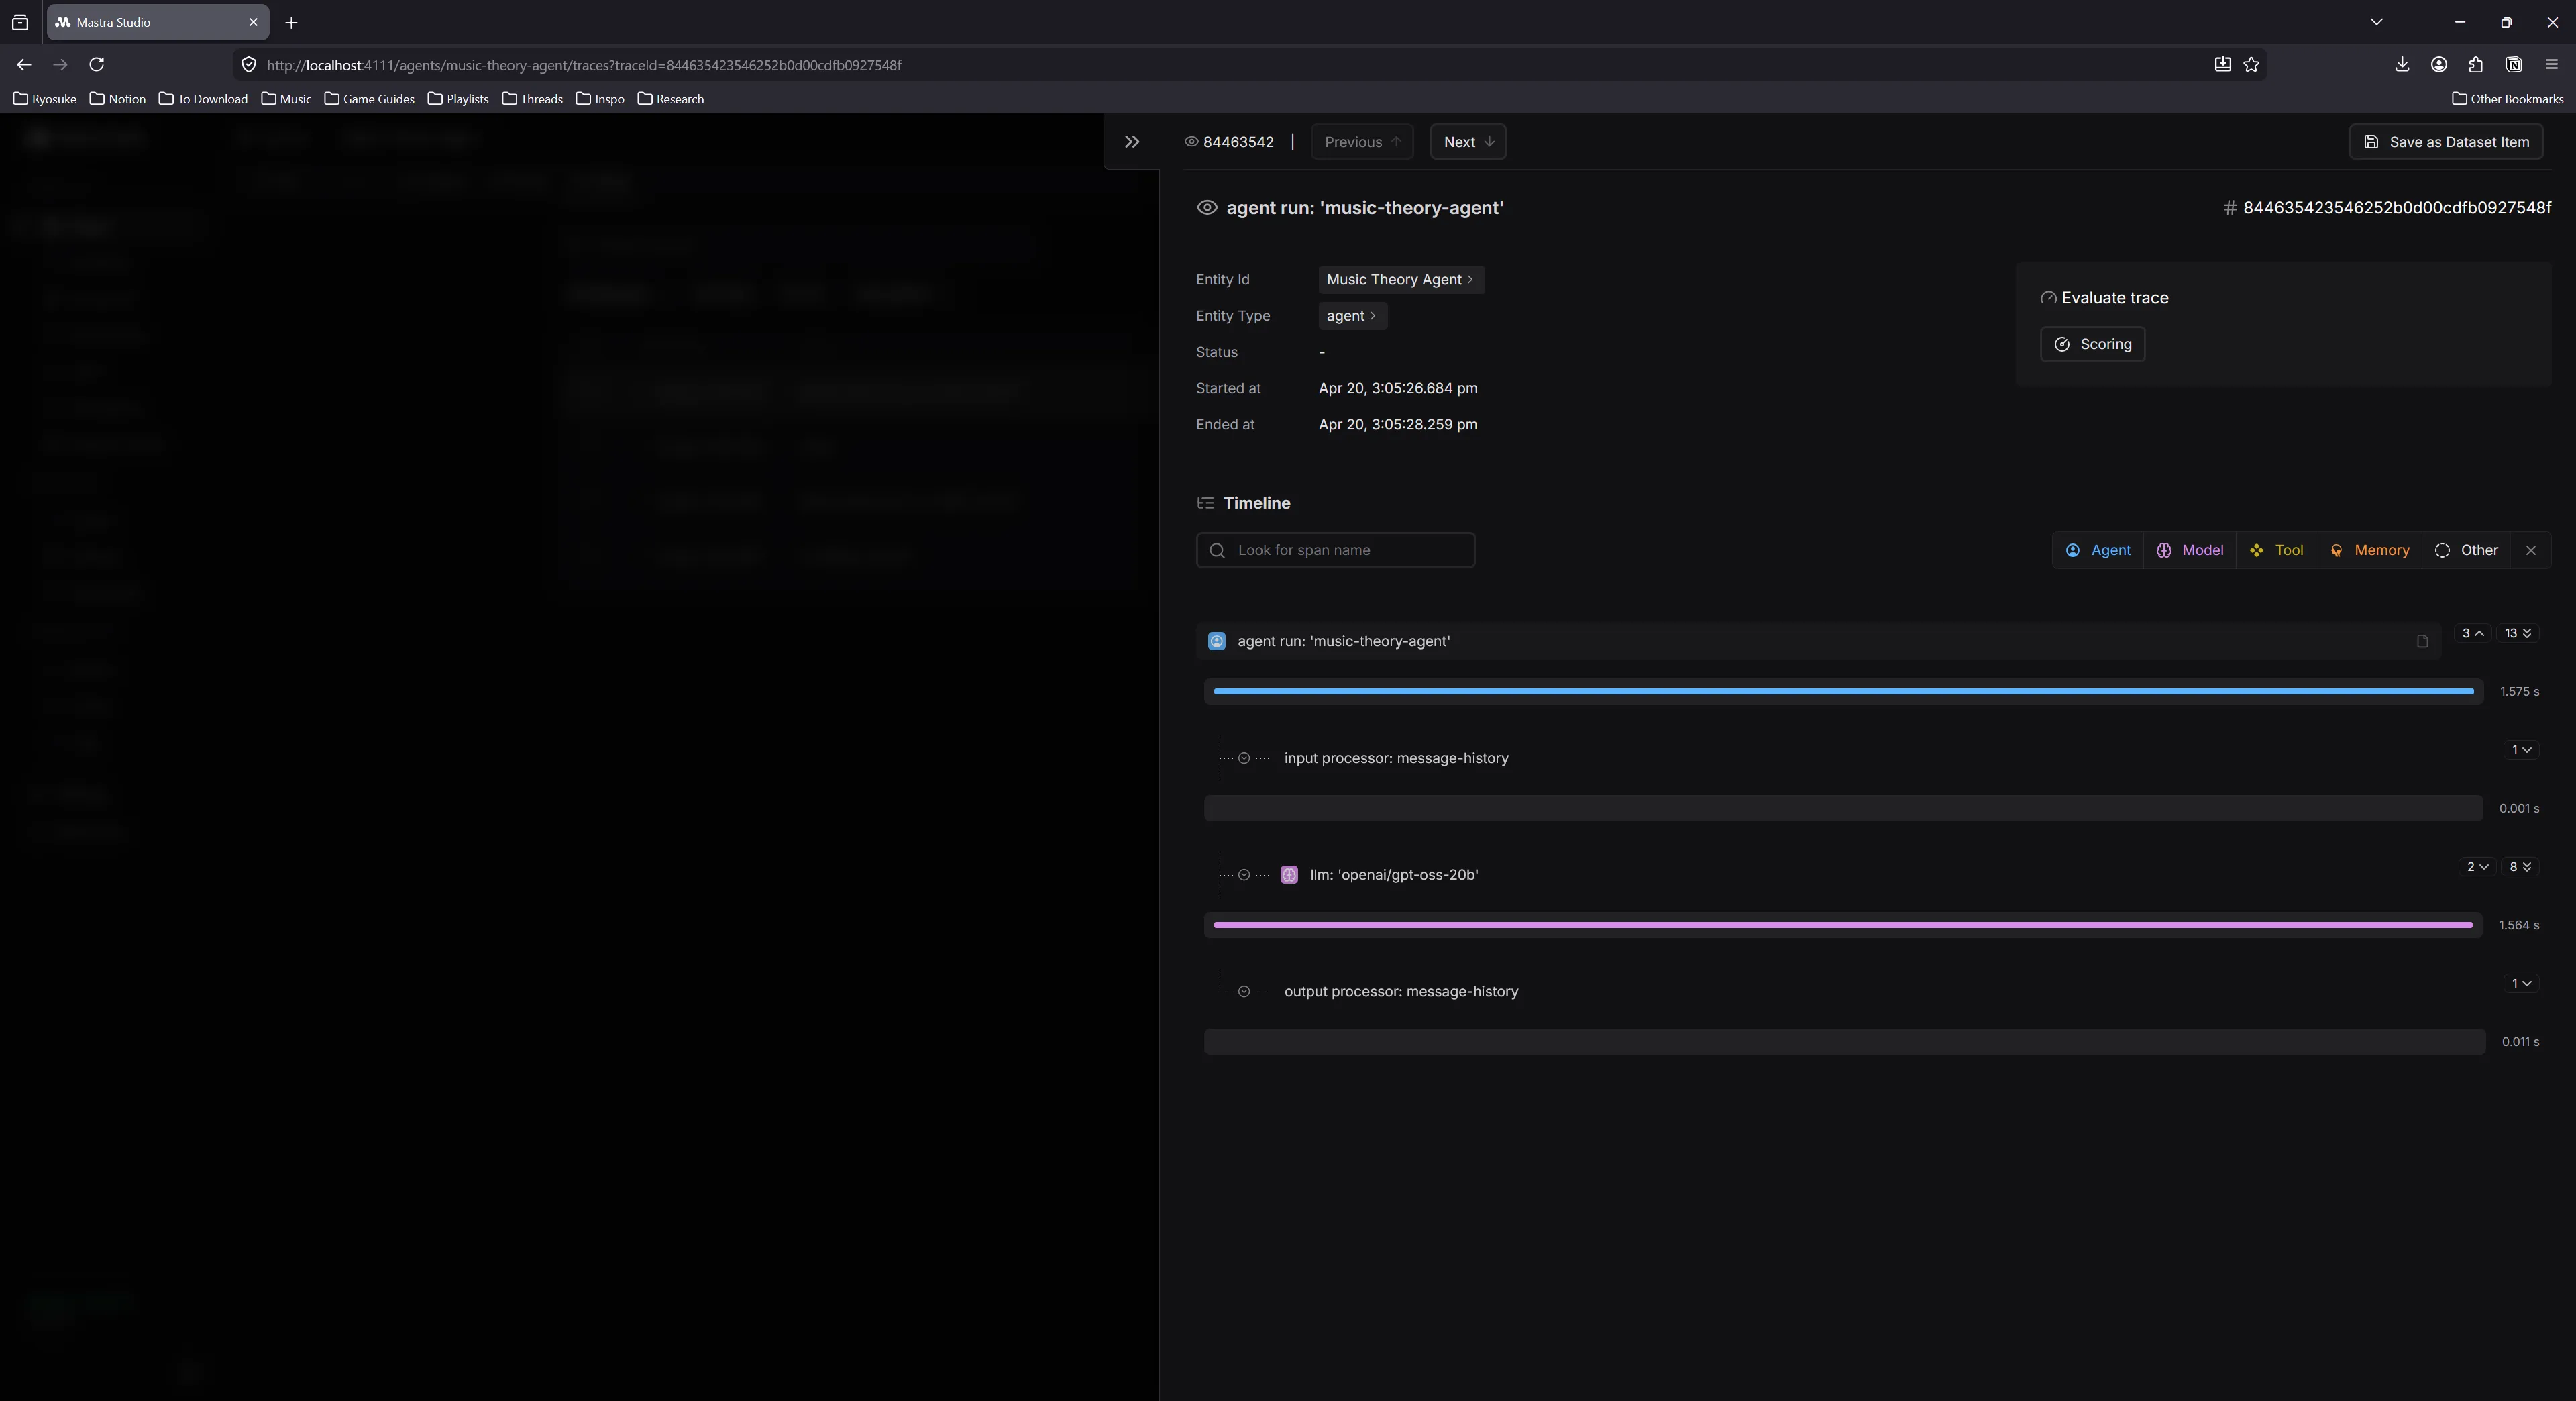Click the pink llm duration bar

pos(1843,925)
